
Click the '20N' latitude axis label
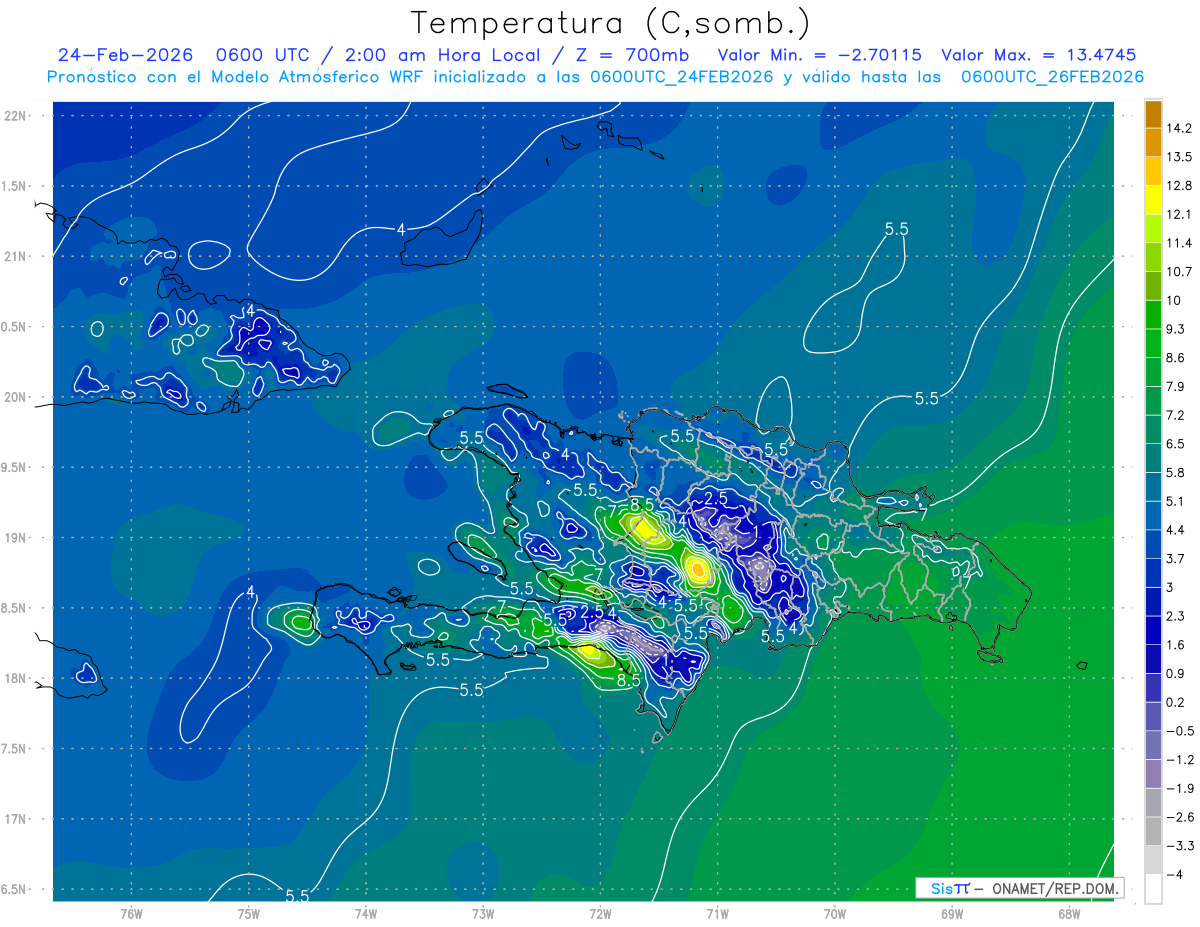pyautogui.click(x=16, y=397)
